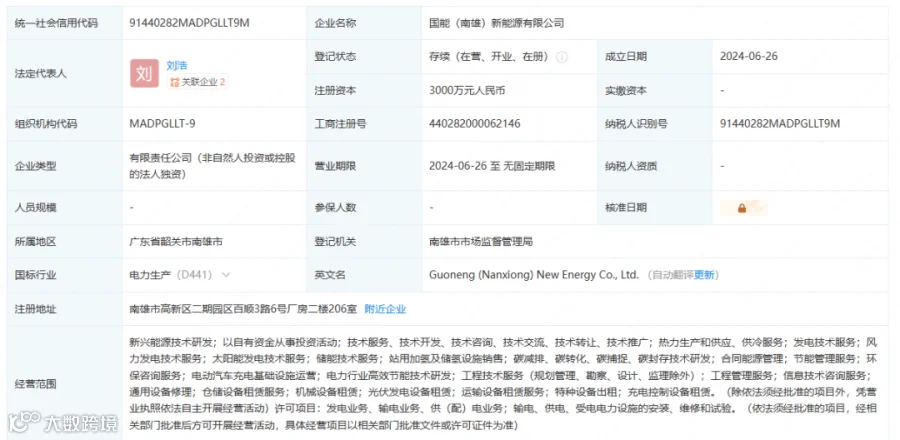The height and width of the screenshot is (440, 900).
Task: Click the lock icon in 核准日期 row
Action: point(742,208)
